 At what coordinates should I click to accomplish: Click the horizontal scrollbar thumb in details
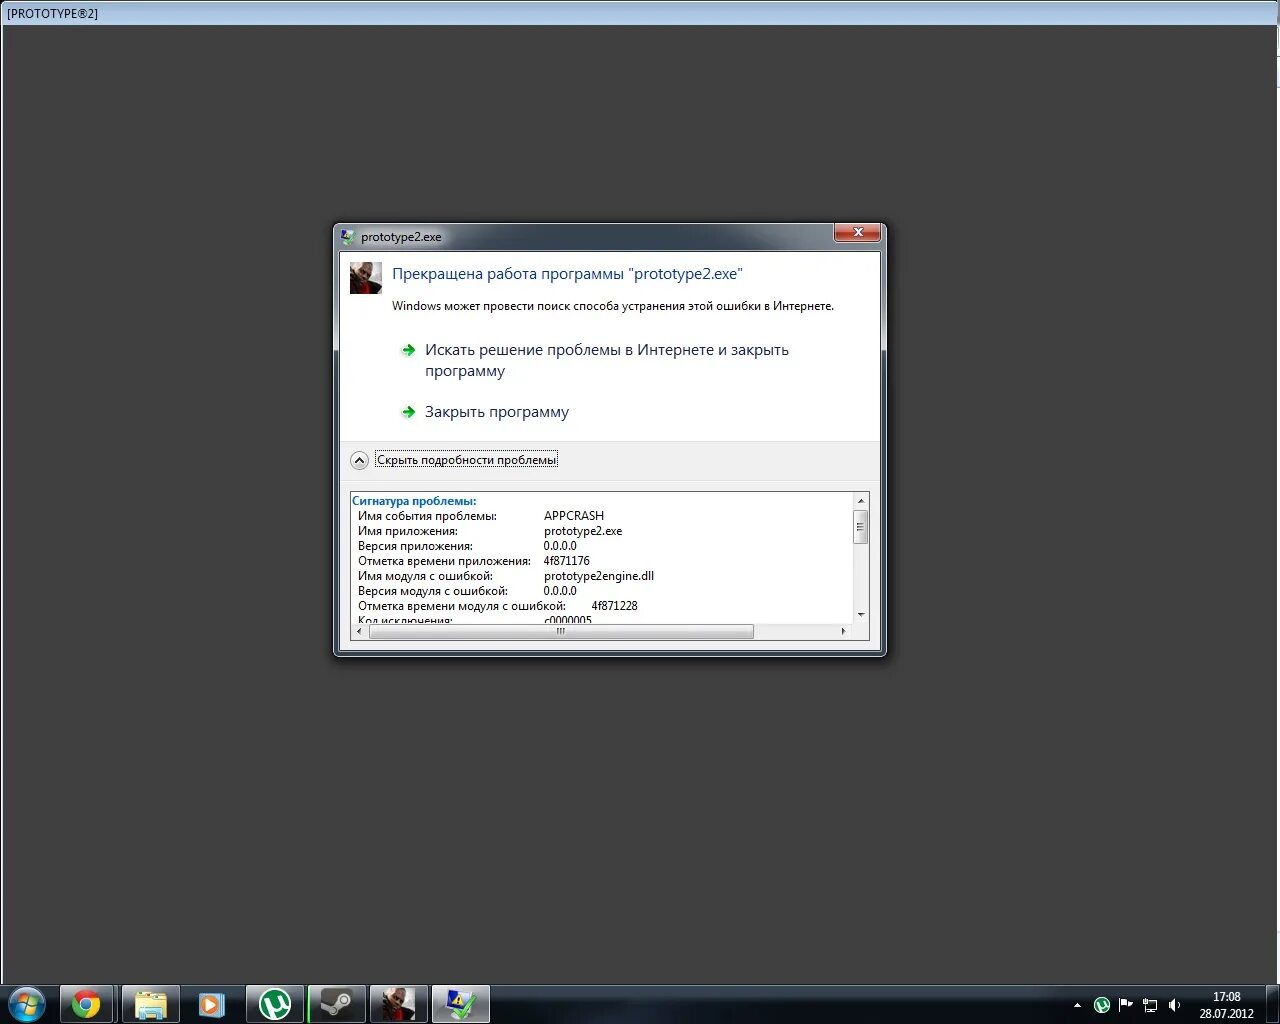pyautogui.click(x=561, y=632)
